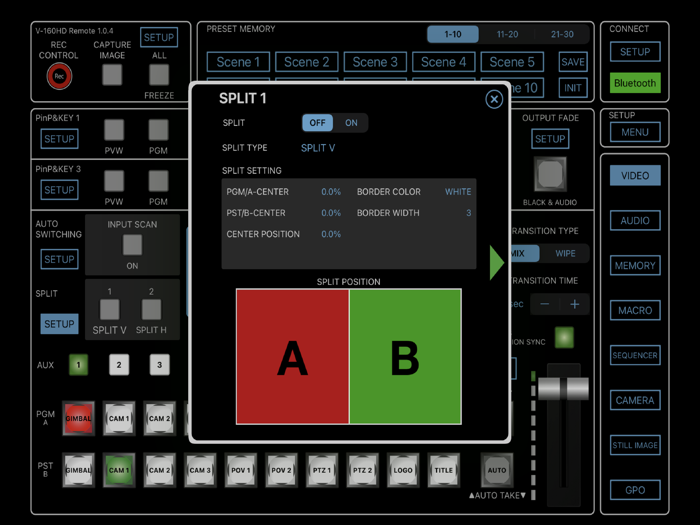Toggle PinP&KEY 1 PVW button
Image resolution: width=700 pixels, height=525 pixels.
coord(114,130)
